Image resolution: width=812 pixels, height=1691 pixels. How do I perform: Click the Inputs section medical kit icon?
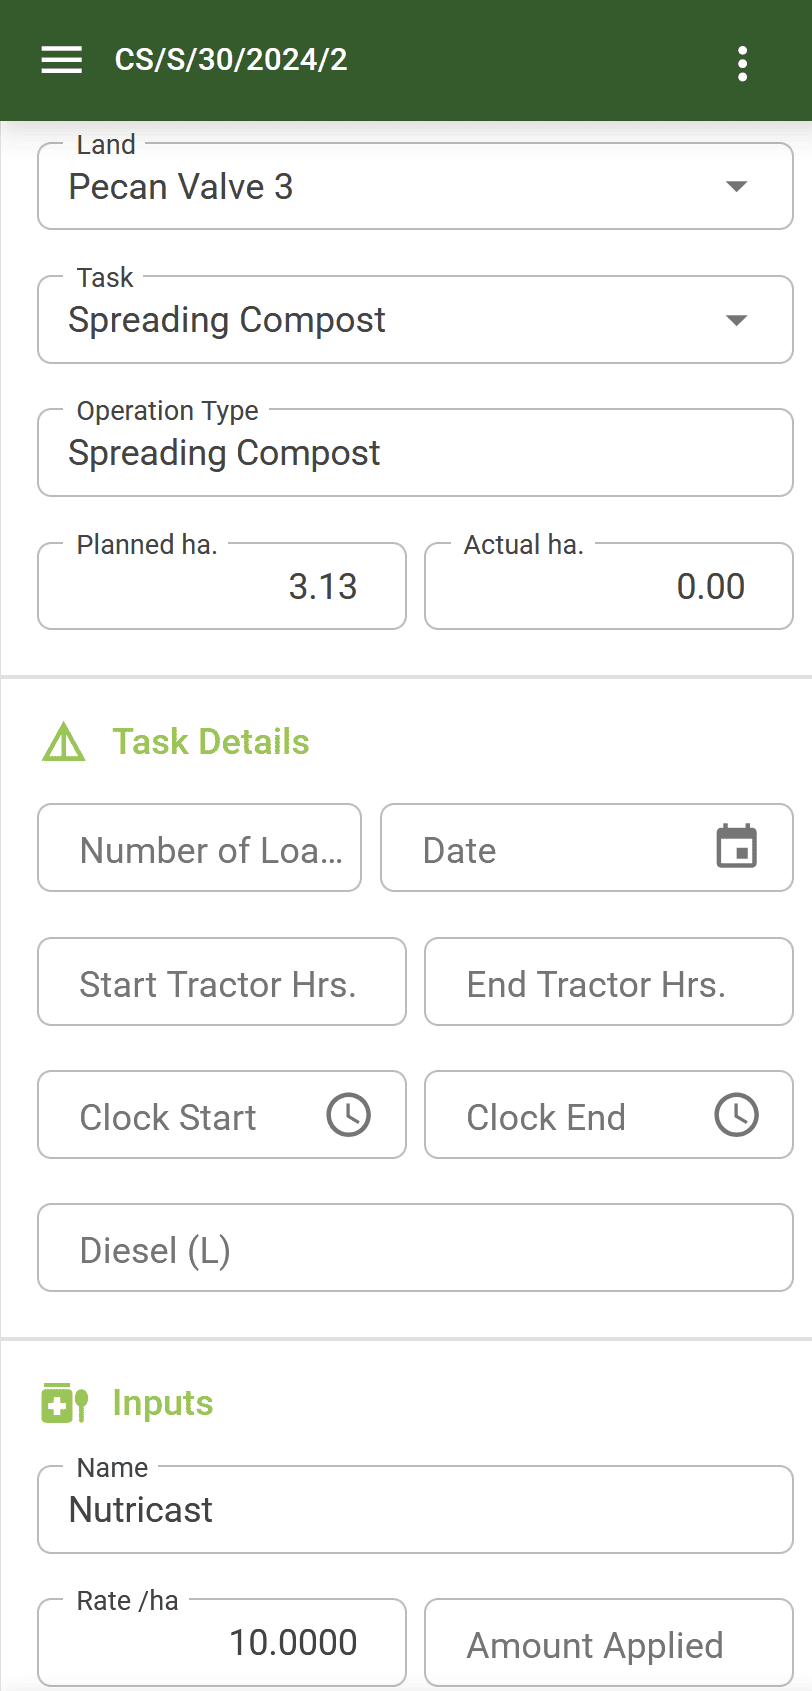click(65, 1403)
